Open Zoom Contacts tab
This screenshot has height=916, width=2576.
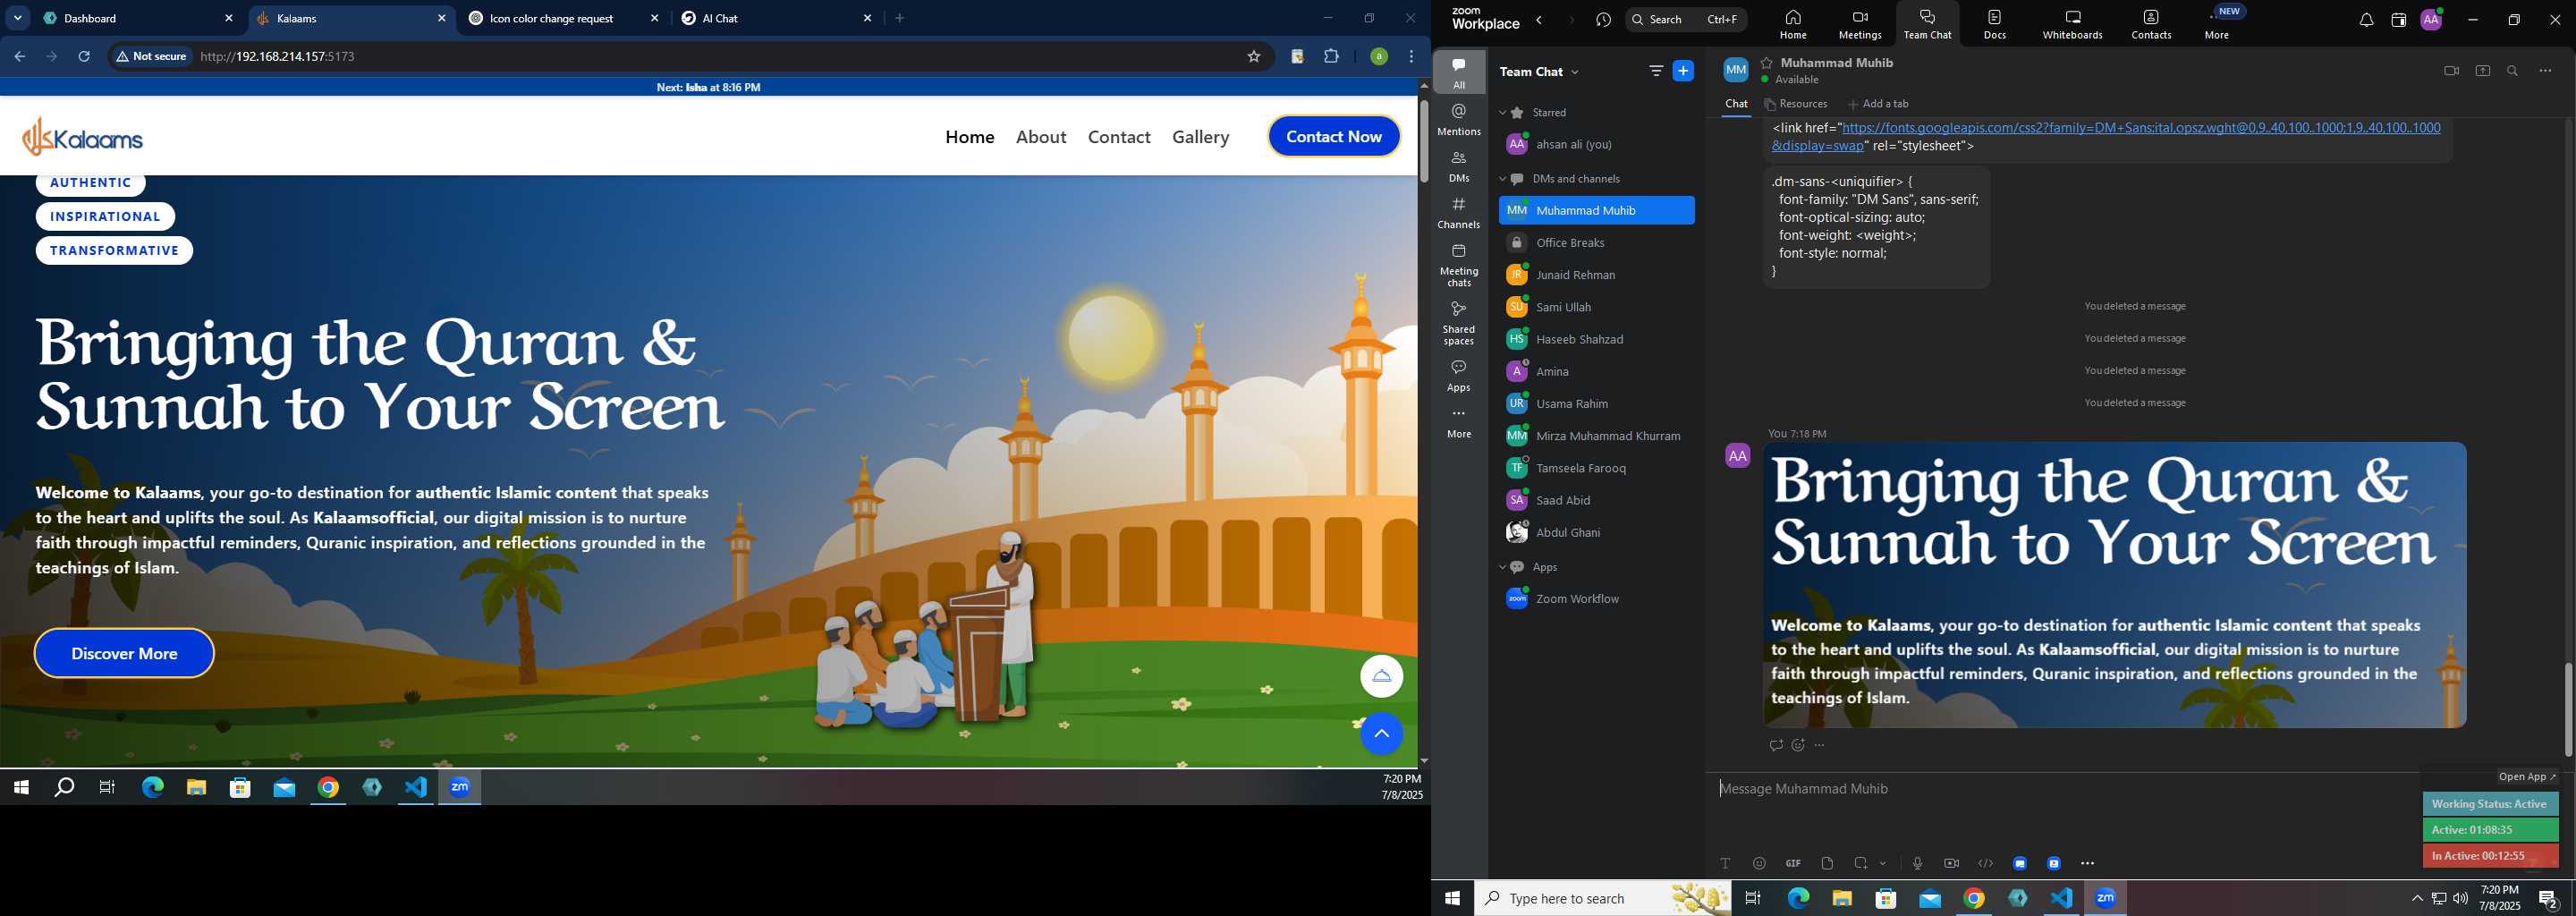tap(2151, 24)
